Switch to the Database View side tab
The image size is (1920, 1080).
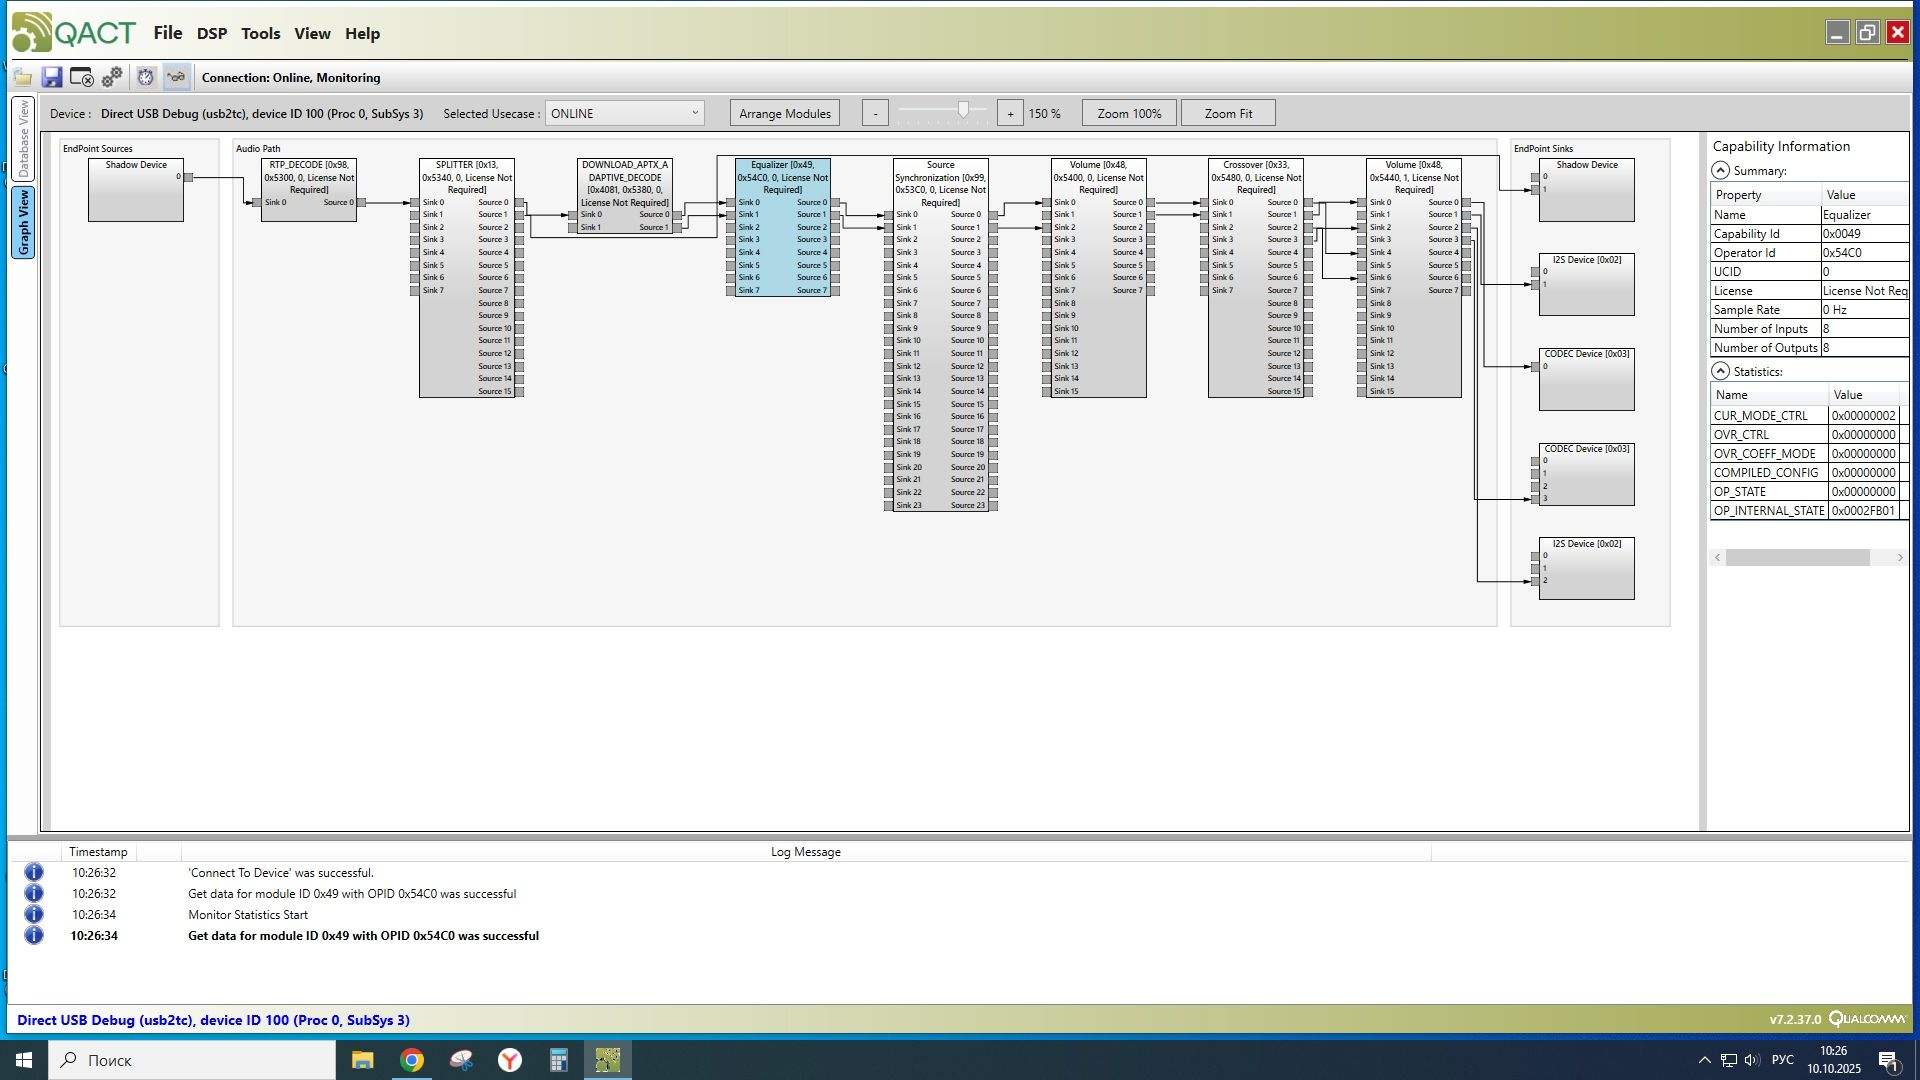pyautogui.click(x=23, y=138)
